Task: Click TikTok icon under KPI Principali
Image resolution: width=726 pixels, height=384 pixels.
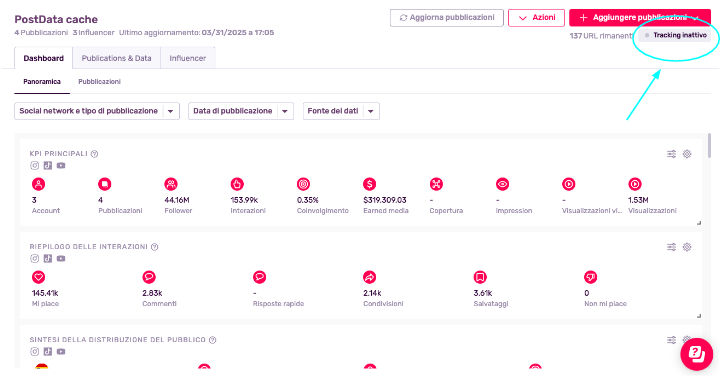Action: (x=48, y=165)
